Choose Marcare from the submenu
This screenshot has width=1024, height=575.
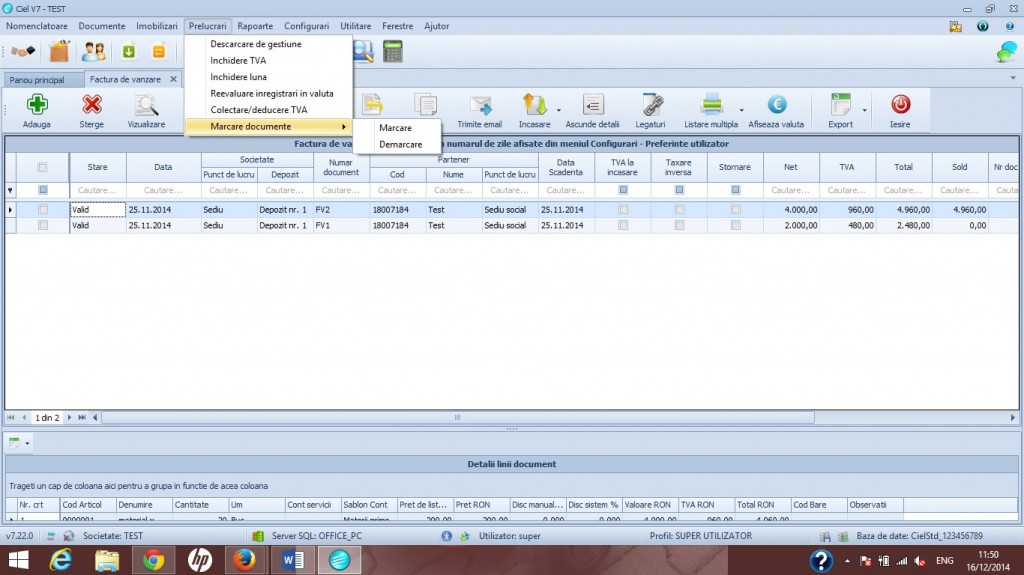tap(395, 128)
